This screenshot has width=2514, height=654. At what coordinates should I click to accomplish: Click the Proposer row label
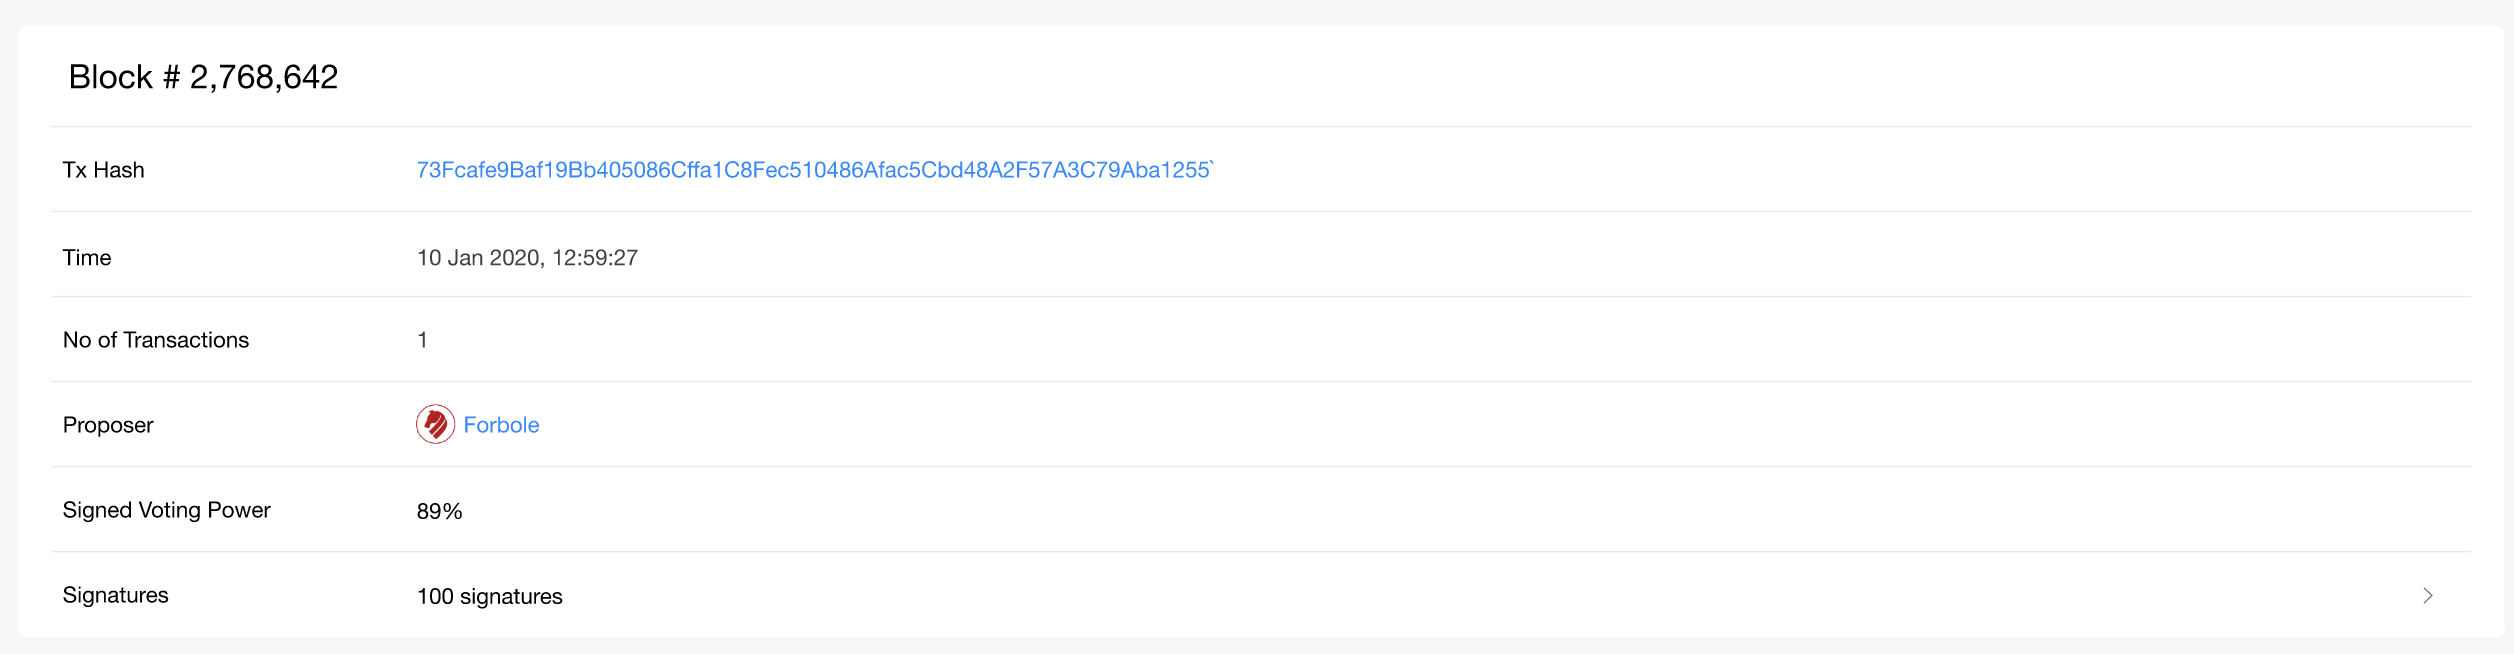click(107, 424)
